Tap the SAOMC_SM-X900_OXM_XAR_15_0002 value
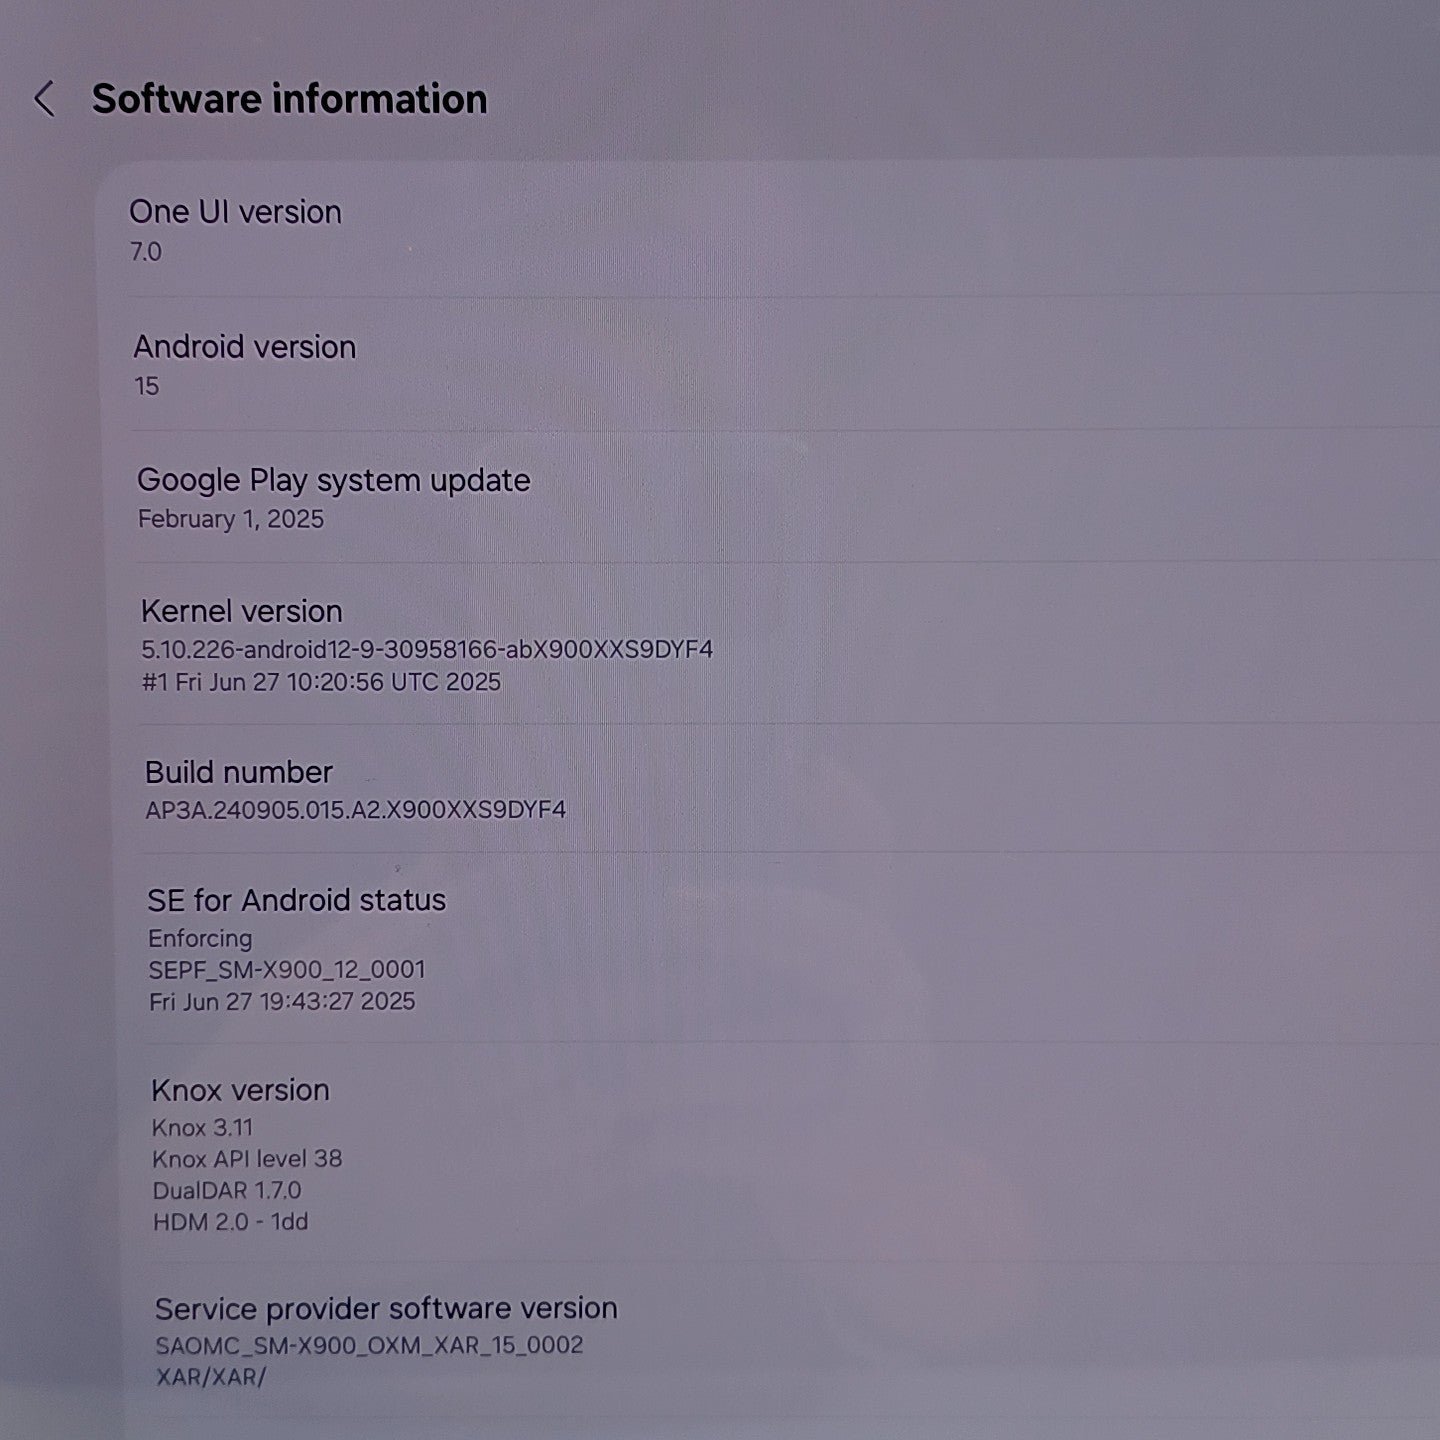Screen dimensions: 1440x1440 click(369, 1345)
